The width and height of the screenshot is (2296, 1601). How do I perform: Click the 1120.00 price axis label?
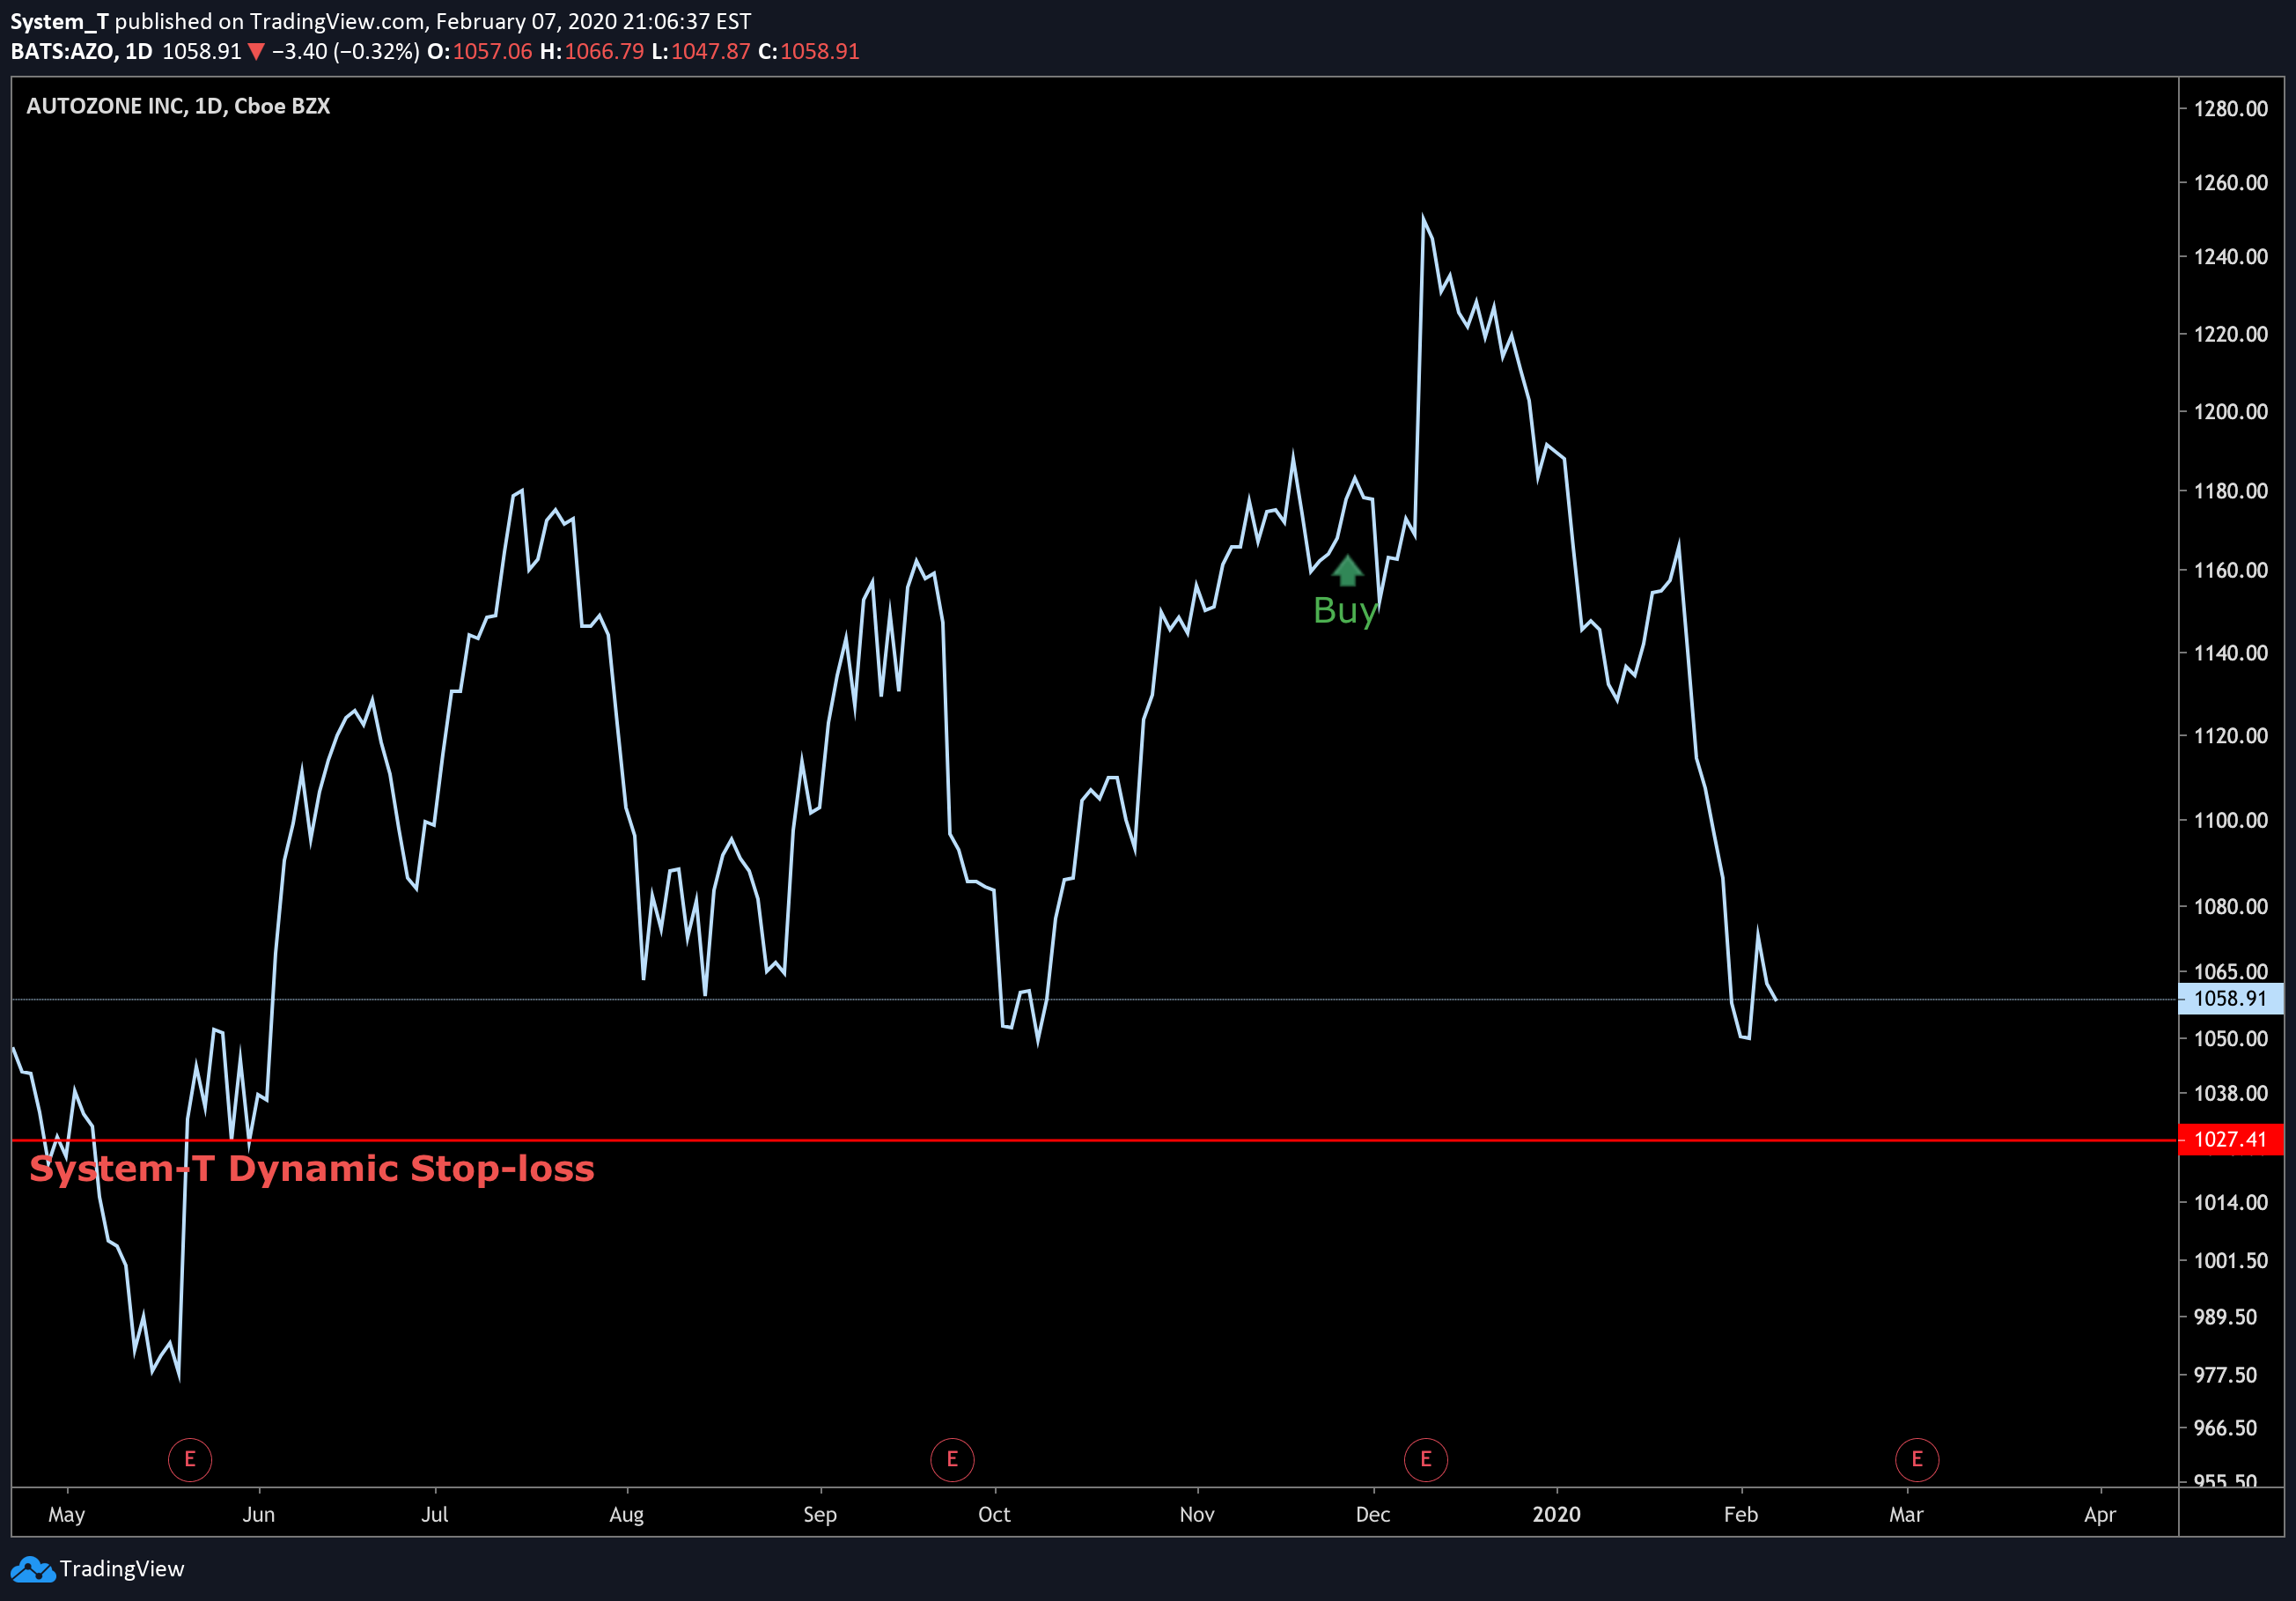click(2231, 736)
